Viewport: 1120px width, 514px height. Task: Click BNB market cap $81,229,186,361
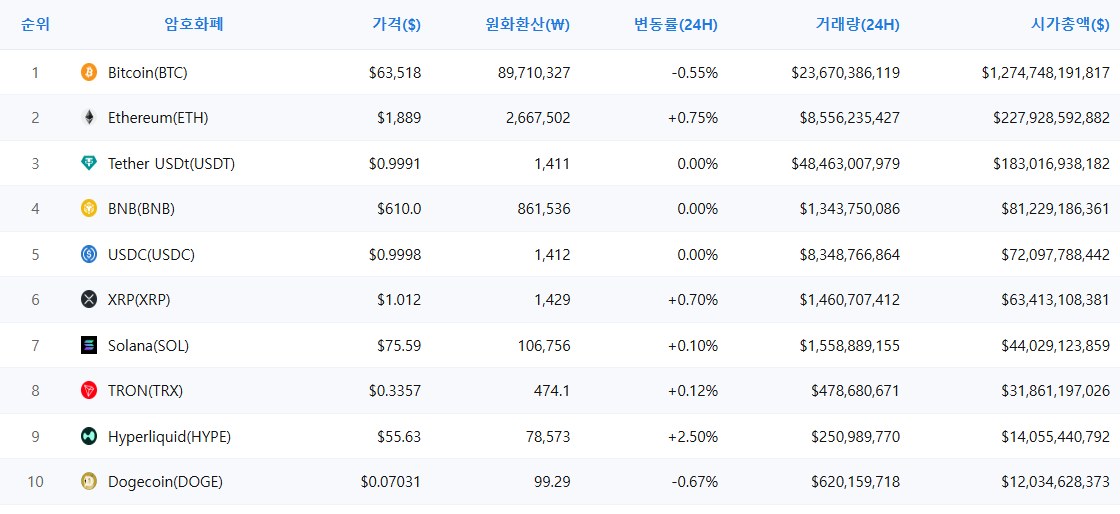[1056, 209]
